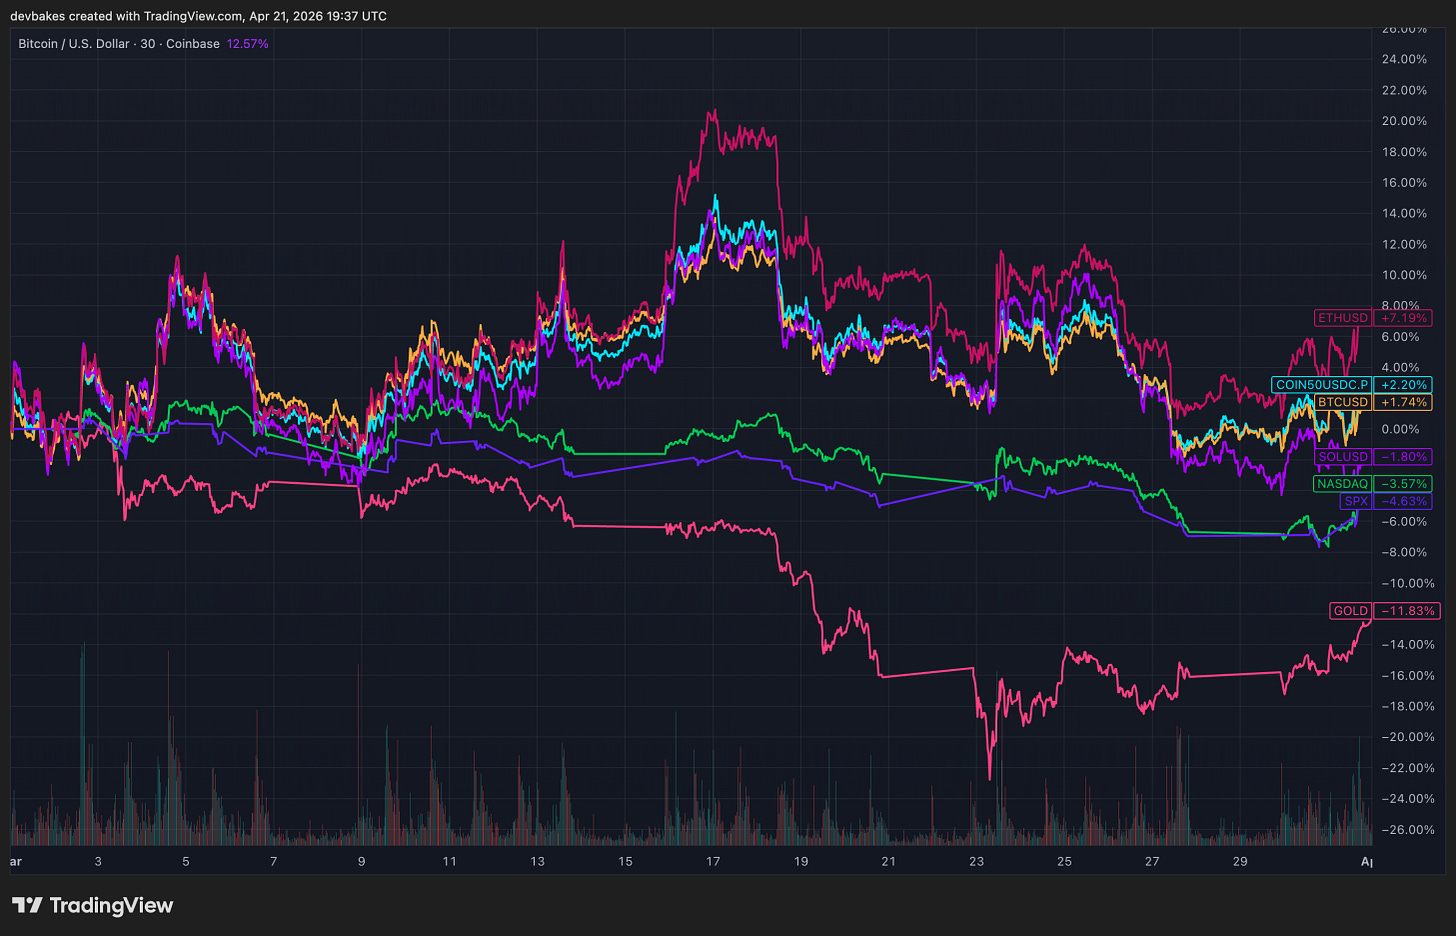Click the 0.00% price axis label
Image resolution: width=1456 pixels, height=936 pixels.
1400,429
